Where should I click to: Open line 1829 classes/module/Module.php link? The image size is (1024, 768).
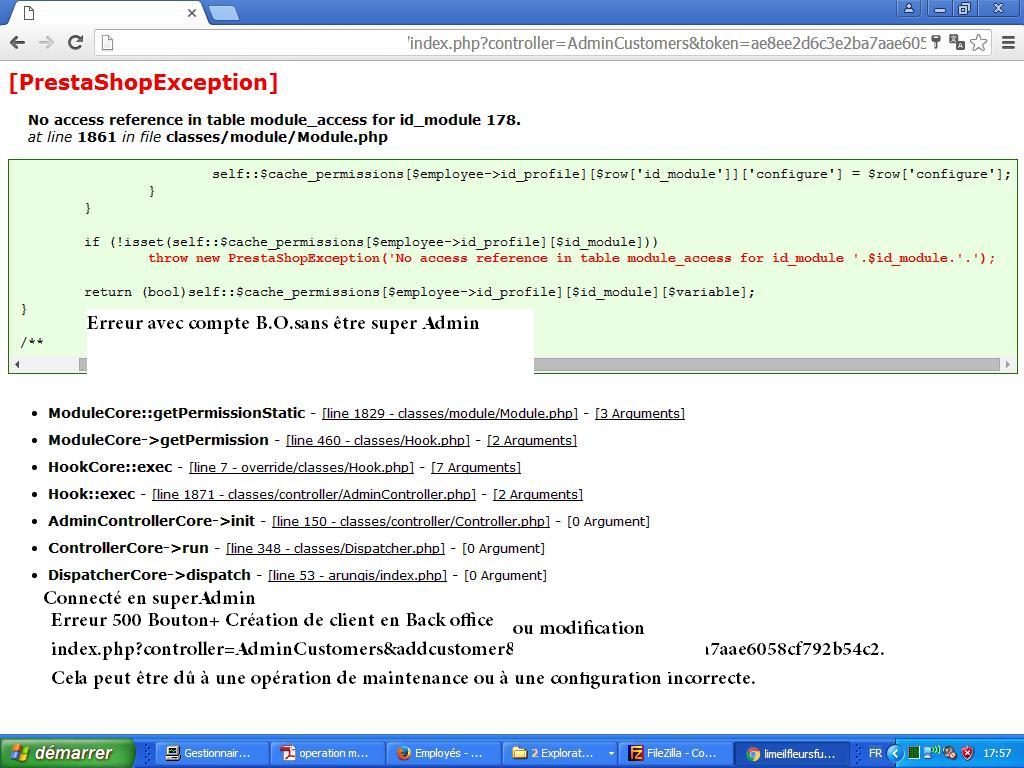point(450,413)
